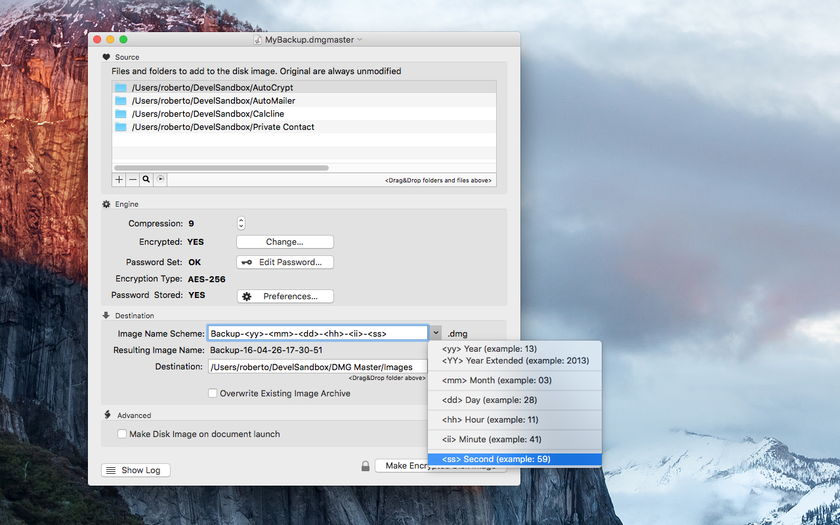Click the small play/arrow icon next to the magnifier
The height and width of the screenshot is (525, 840).
160,179
